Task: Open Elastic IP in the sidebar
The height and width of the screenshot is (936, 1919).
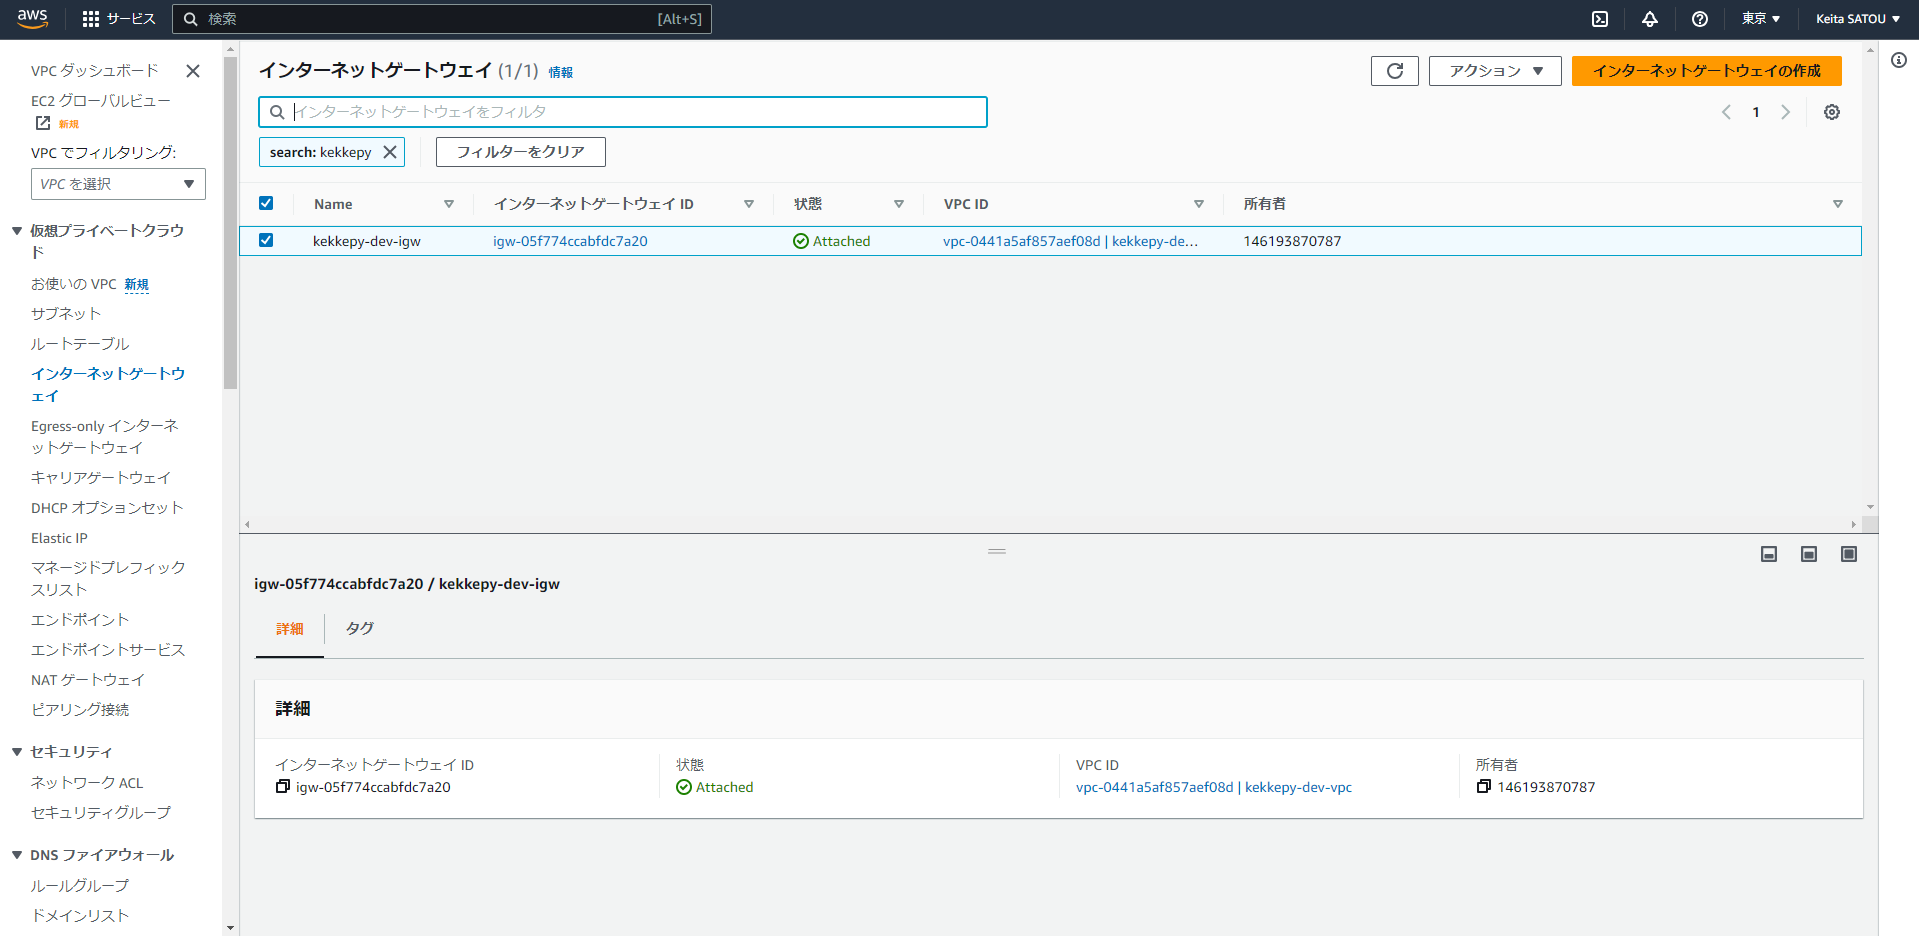Action: [59, 538]
